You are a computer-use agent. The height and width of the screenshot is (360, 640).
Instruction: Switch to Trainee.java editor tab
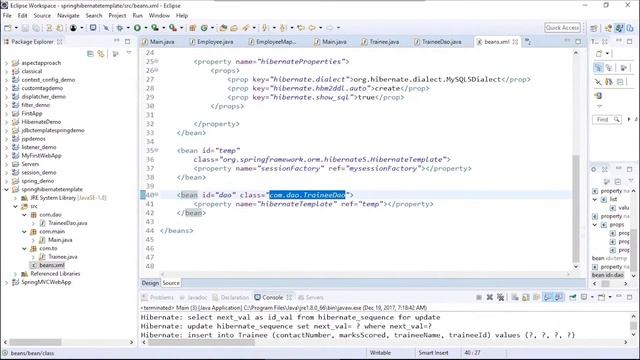click(x=381, y=42)
